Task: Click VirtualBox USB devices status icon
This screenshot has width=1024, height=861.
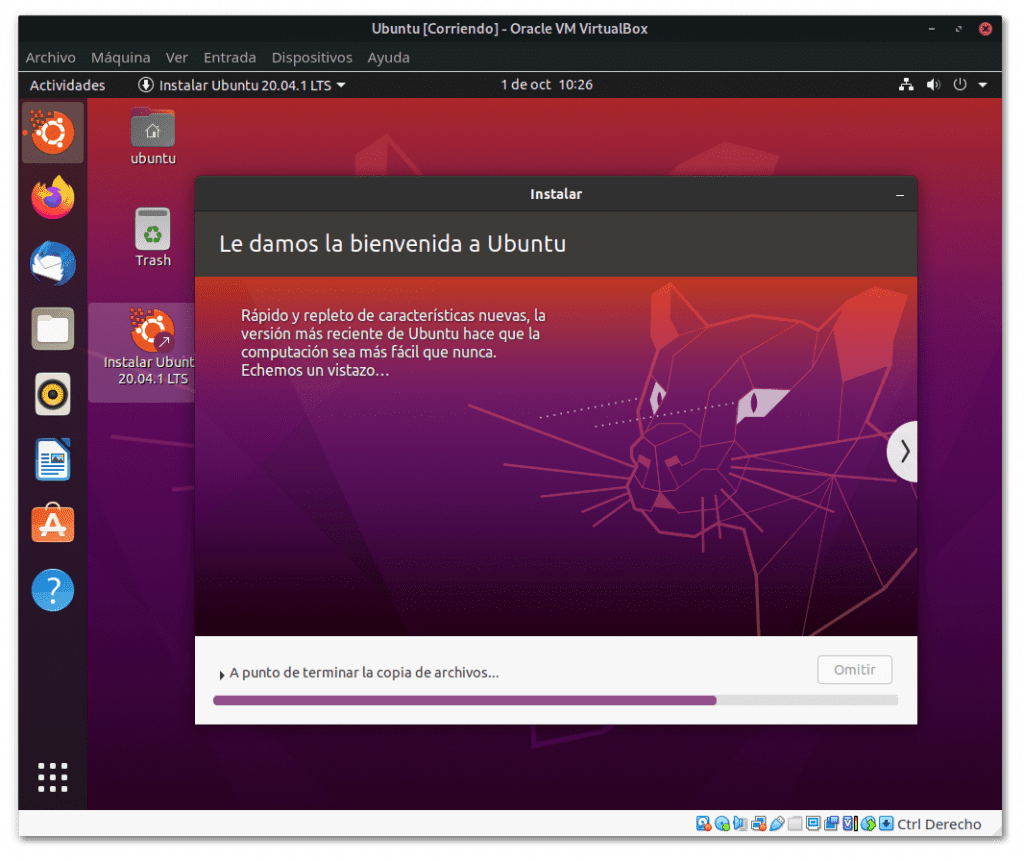Action: pyautogui.click(x=776, y=824)
